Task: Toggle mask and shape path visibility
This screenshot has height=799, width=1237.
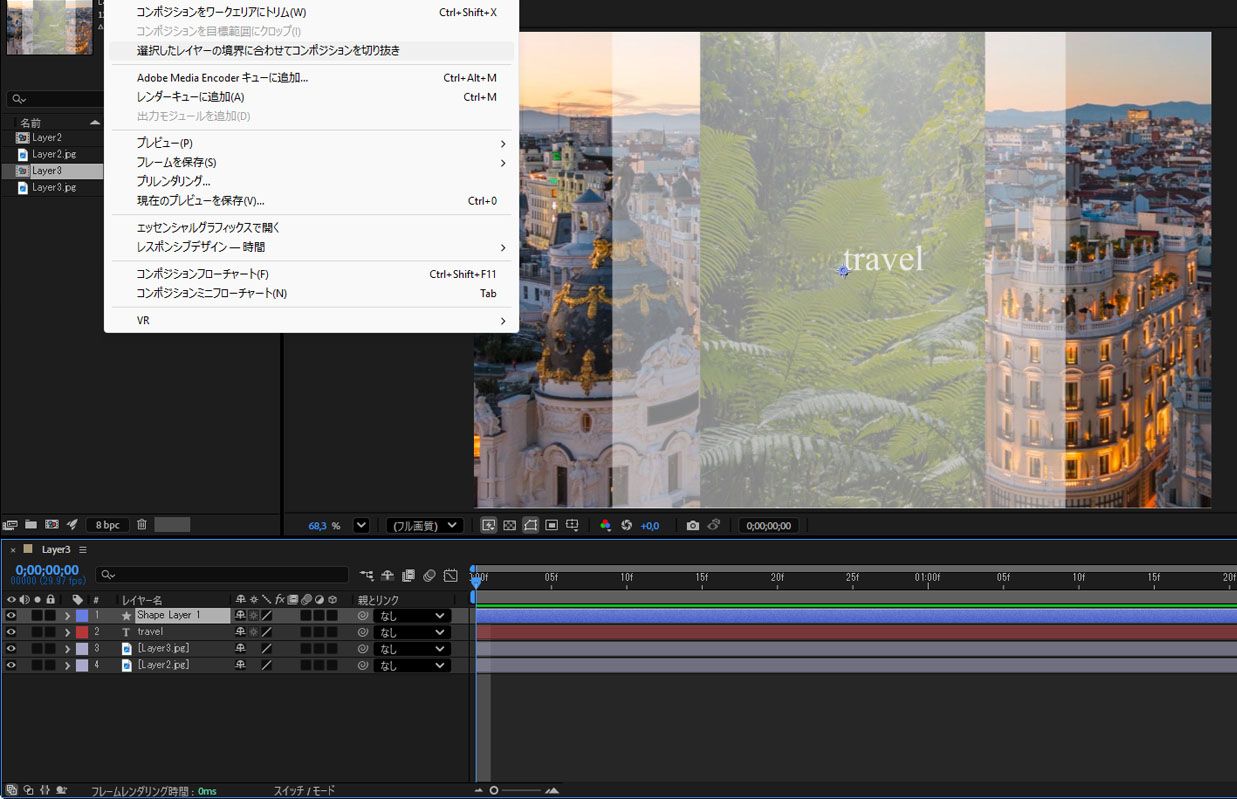Action: pyautogui.click(x=531, y=525)
